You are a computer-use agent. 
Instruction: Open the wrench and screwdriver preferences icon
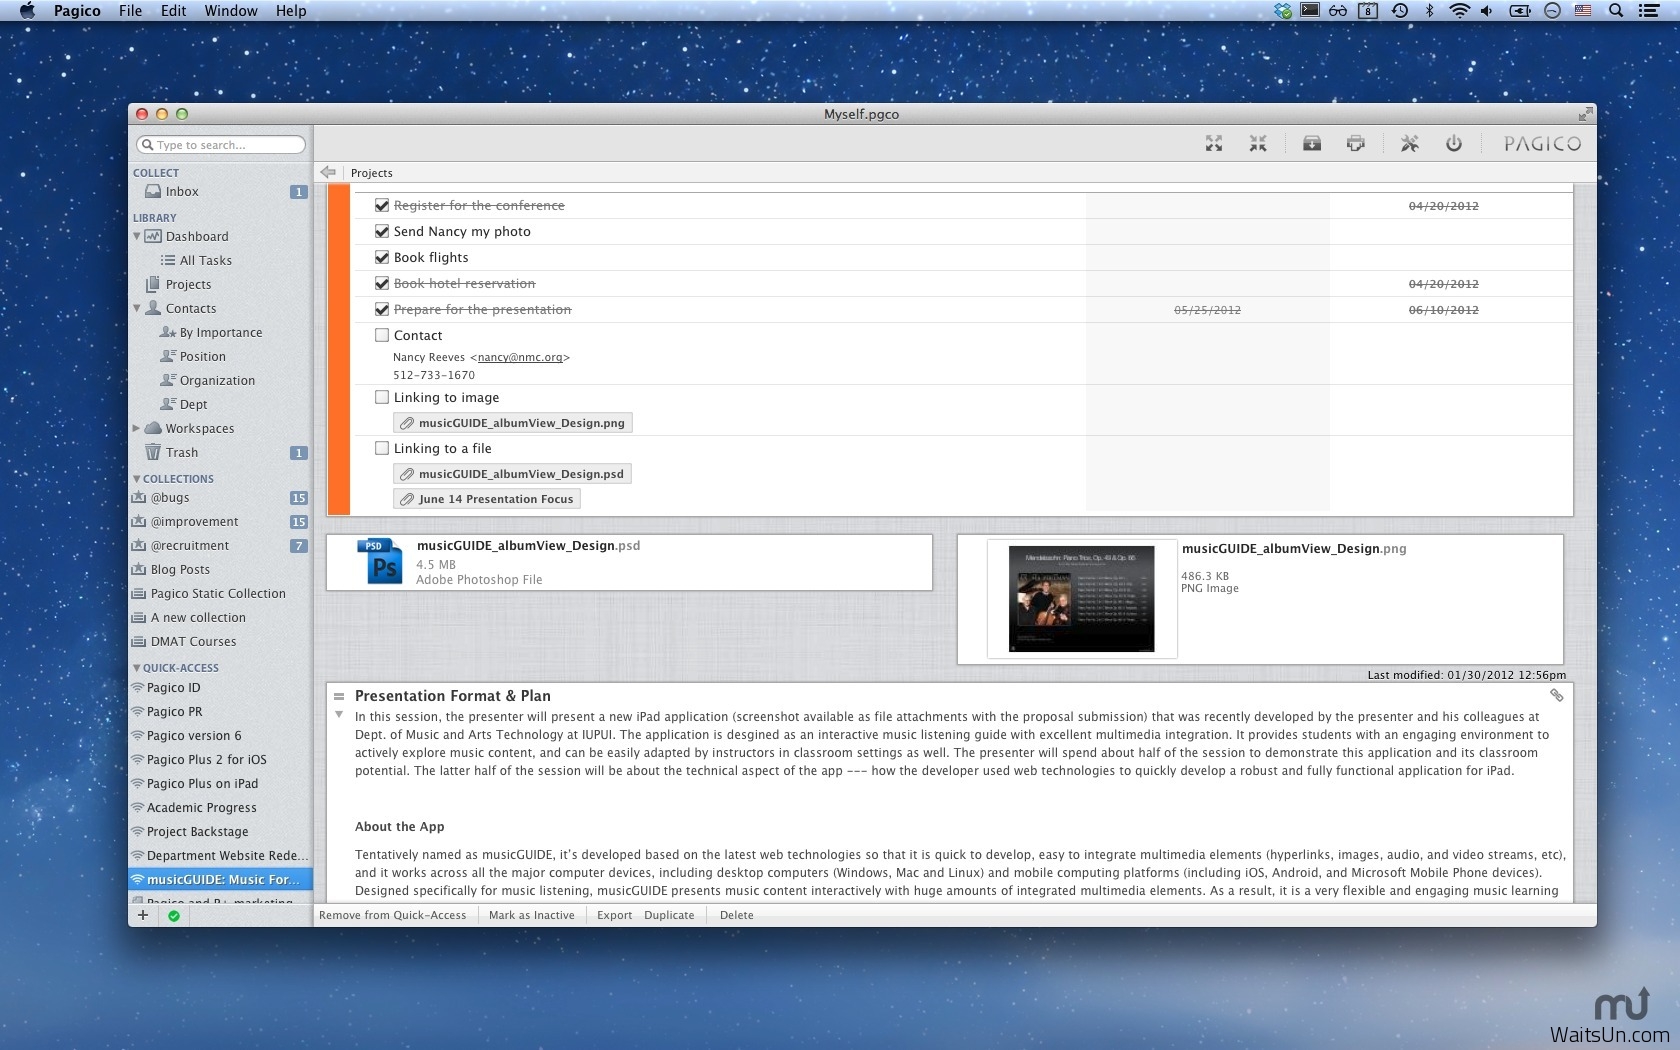[x=1409, y=144]
